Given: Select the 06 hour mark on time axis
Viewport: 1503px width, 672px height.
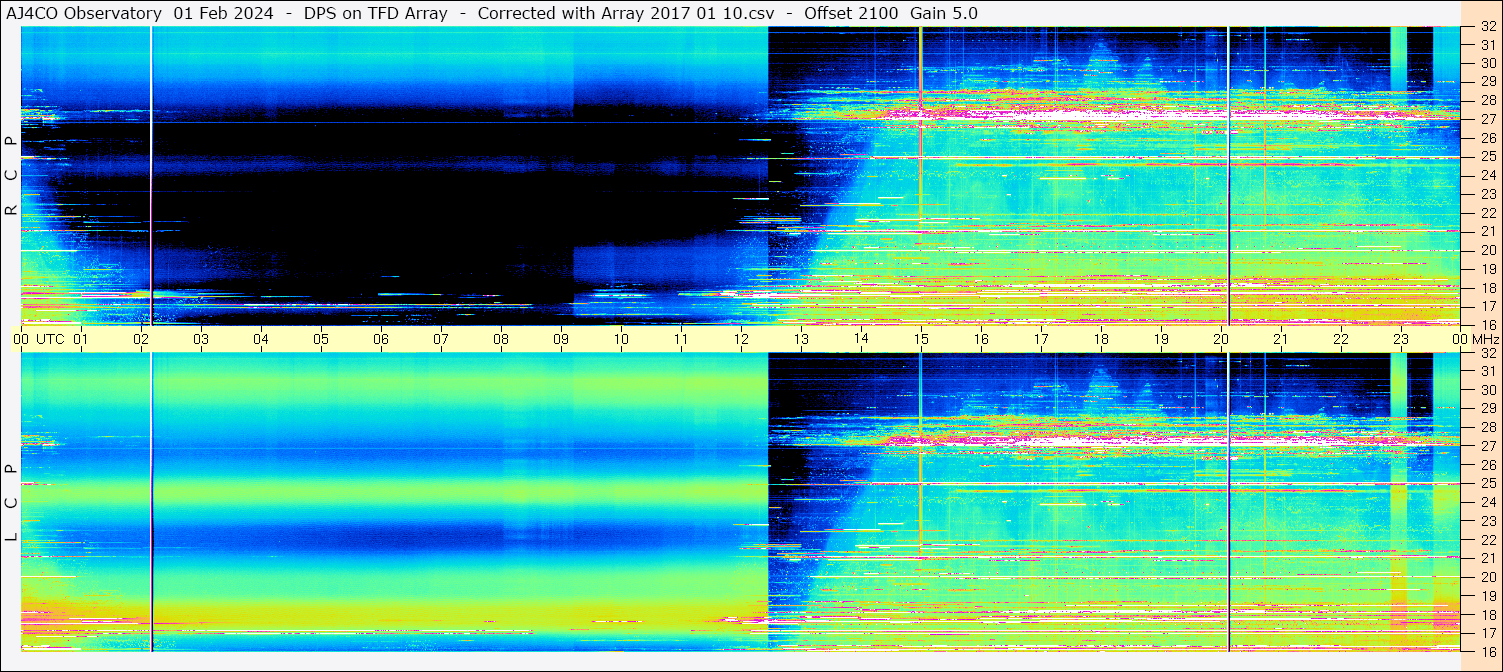Looking at the screenshot, I should click(381, 339).
